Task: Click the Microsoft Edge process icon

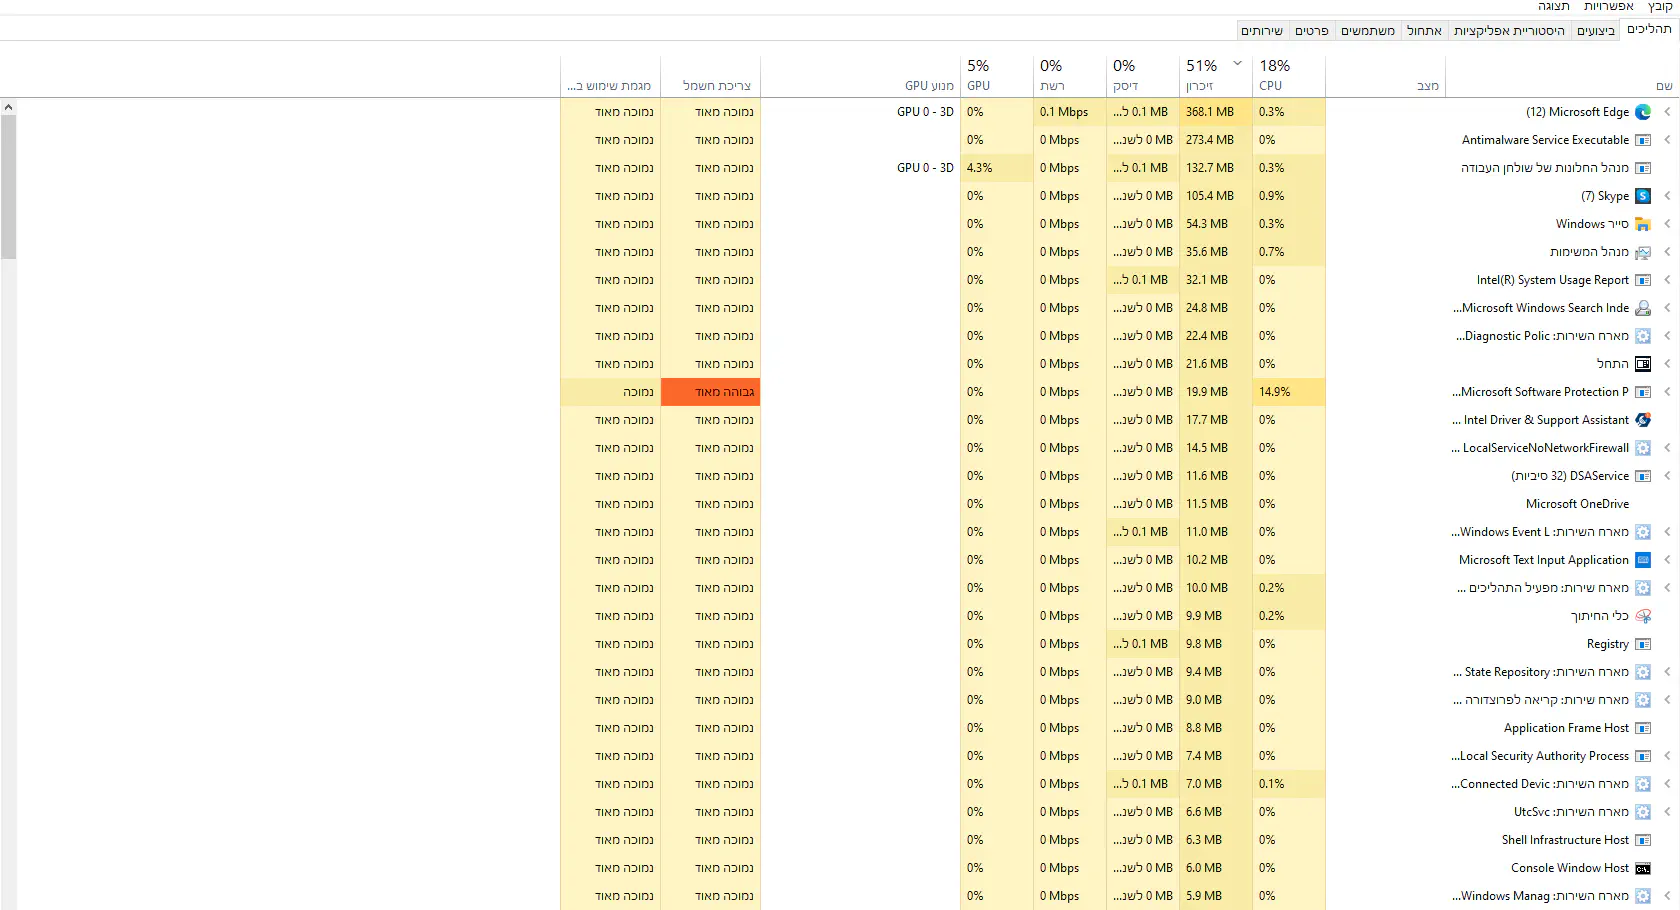Action: tap(1642, 112)
